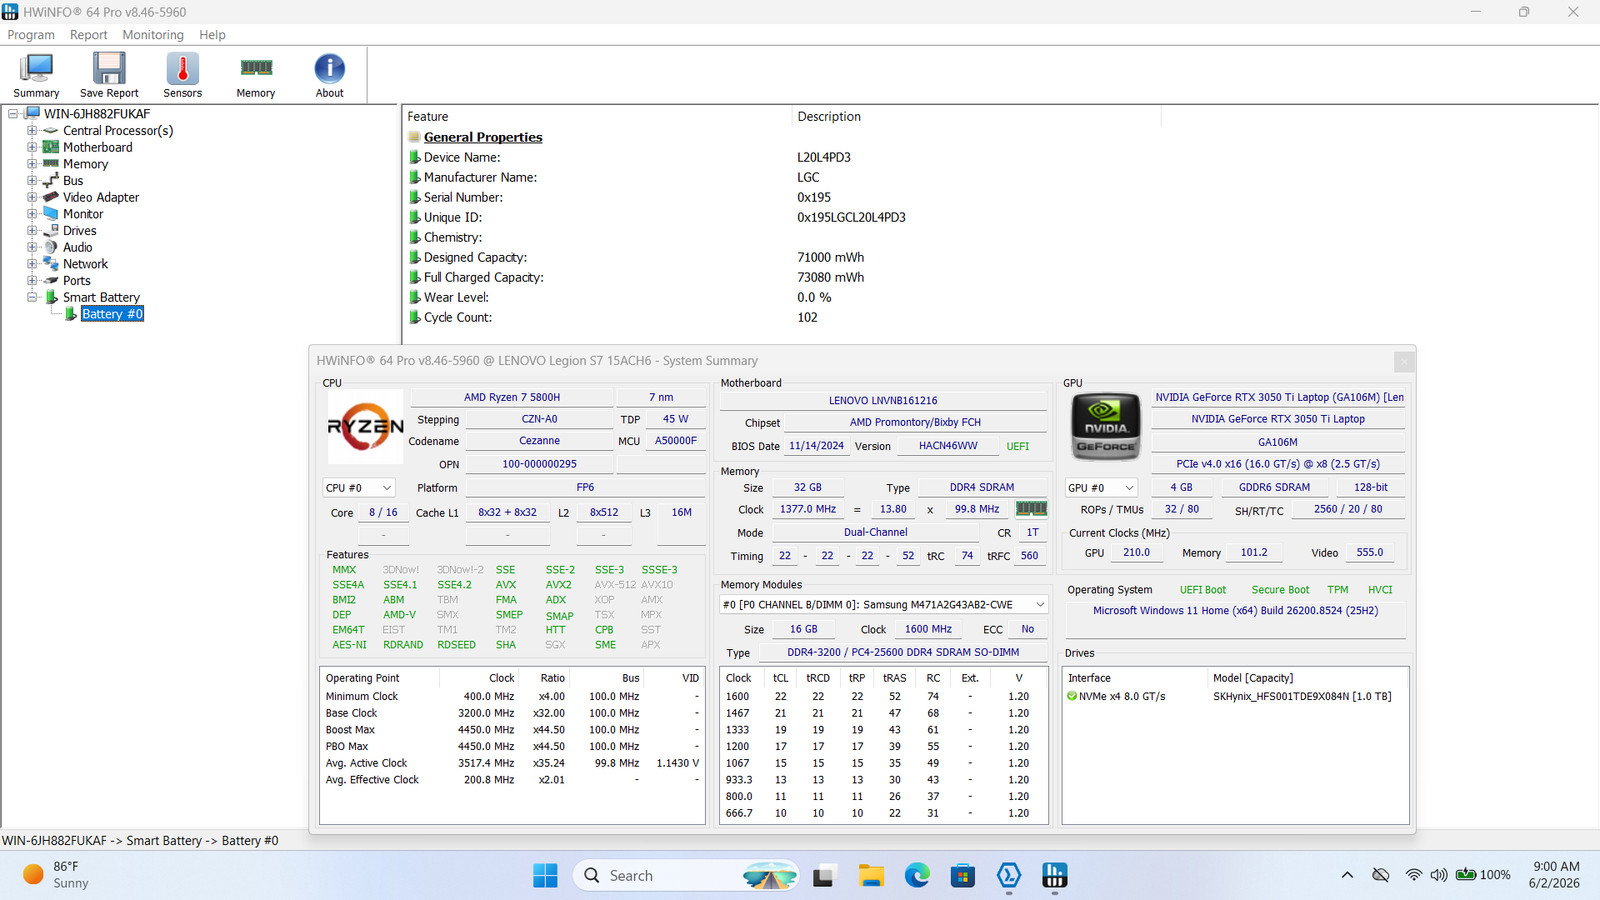Click the Cycle Count row label
Viewport: 1600px width, 900px height.
coord(458,317)
